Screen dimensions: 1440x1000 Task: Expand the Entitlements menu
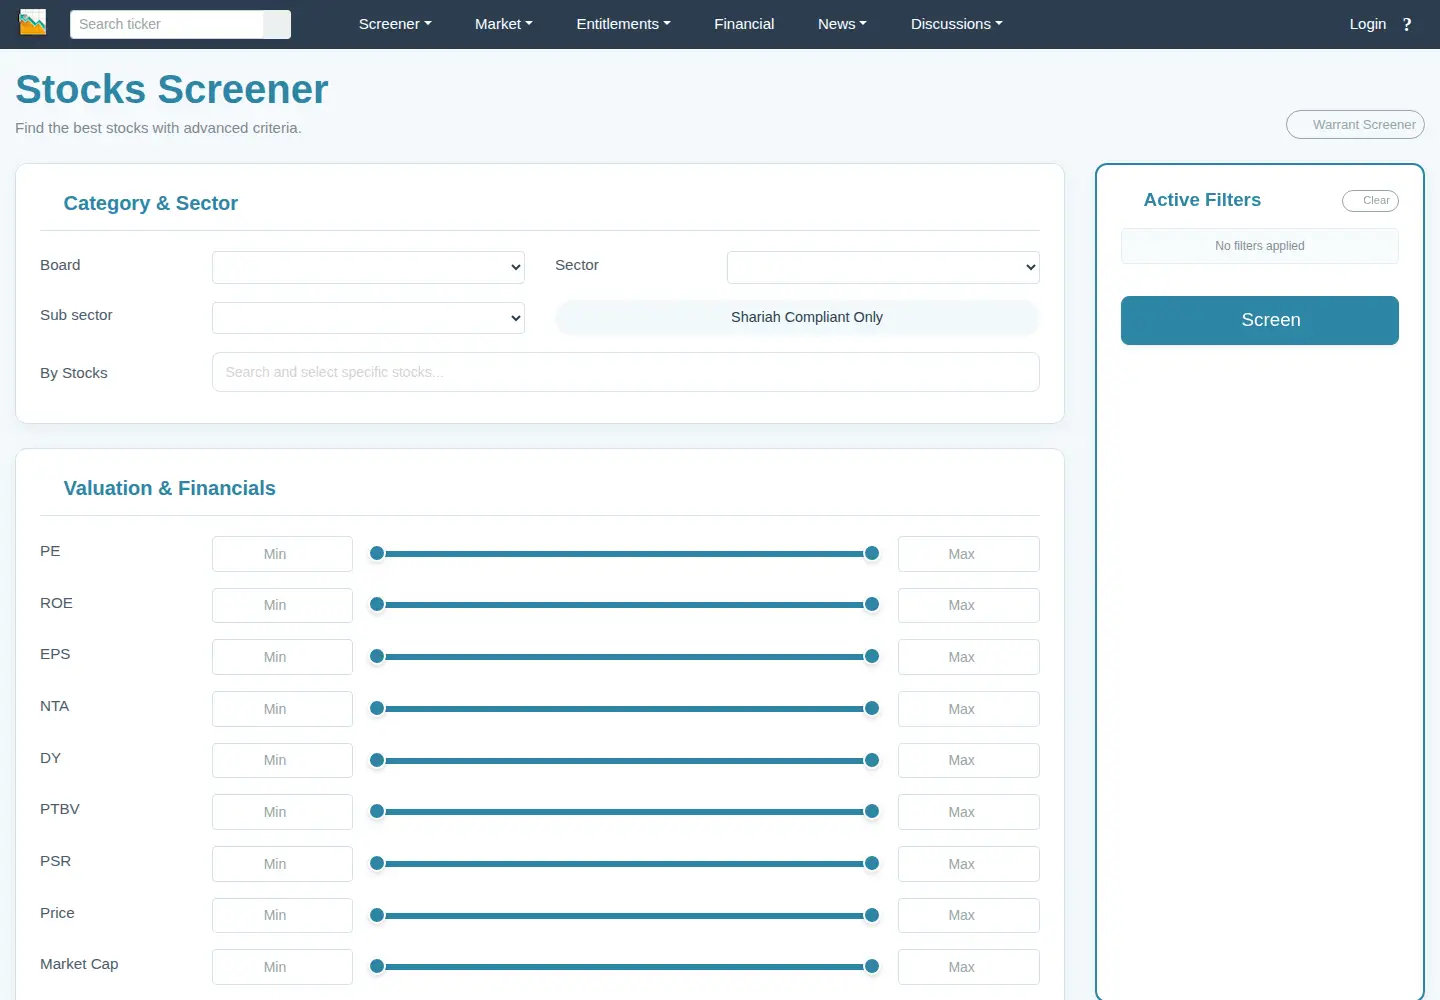(623, 24)
